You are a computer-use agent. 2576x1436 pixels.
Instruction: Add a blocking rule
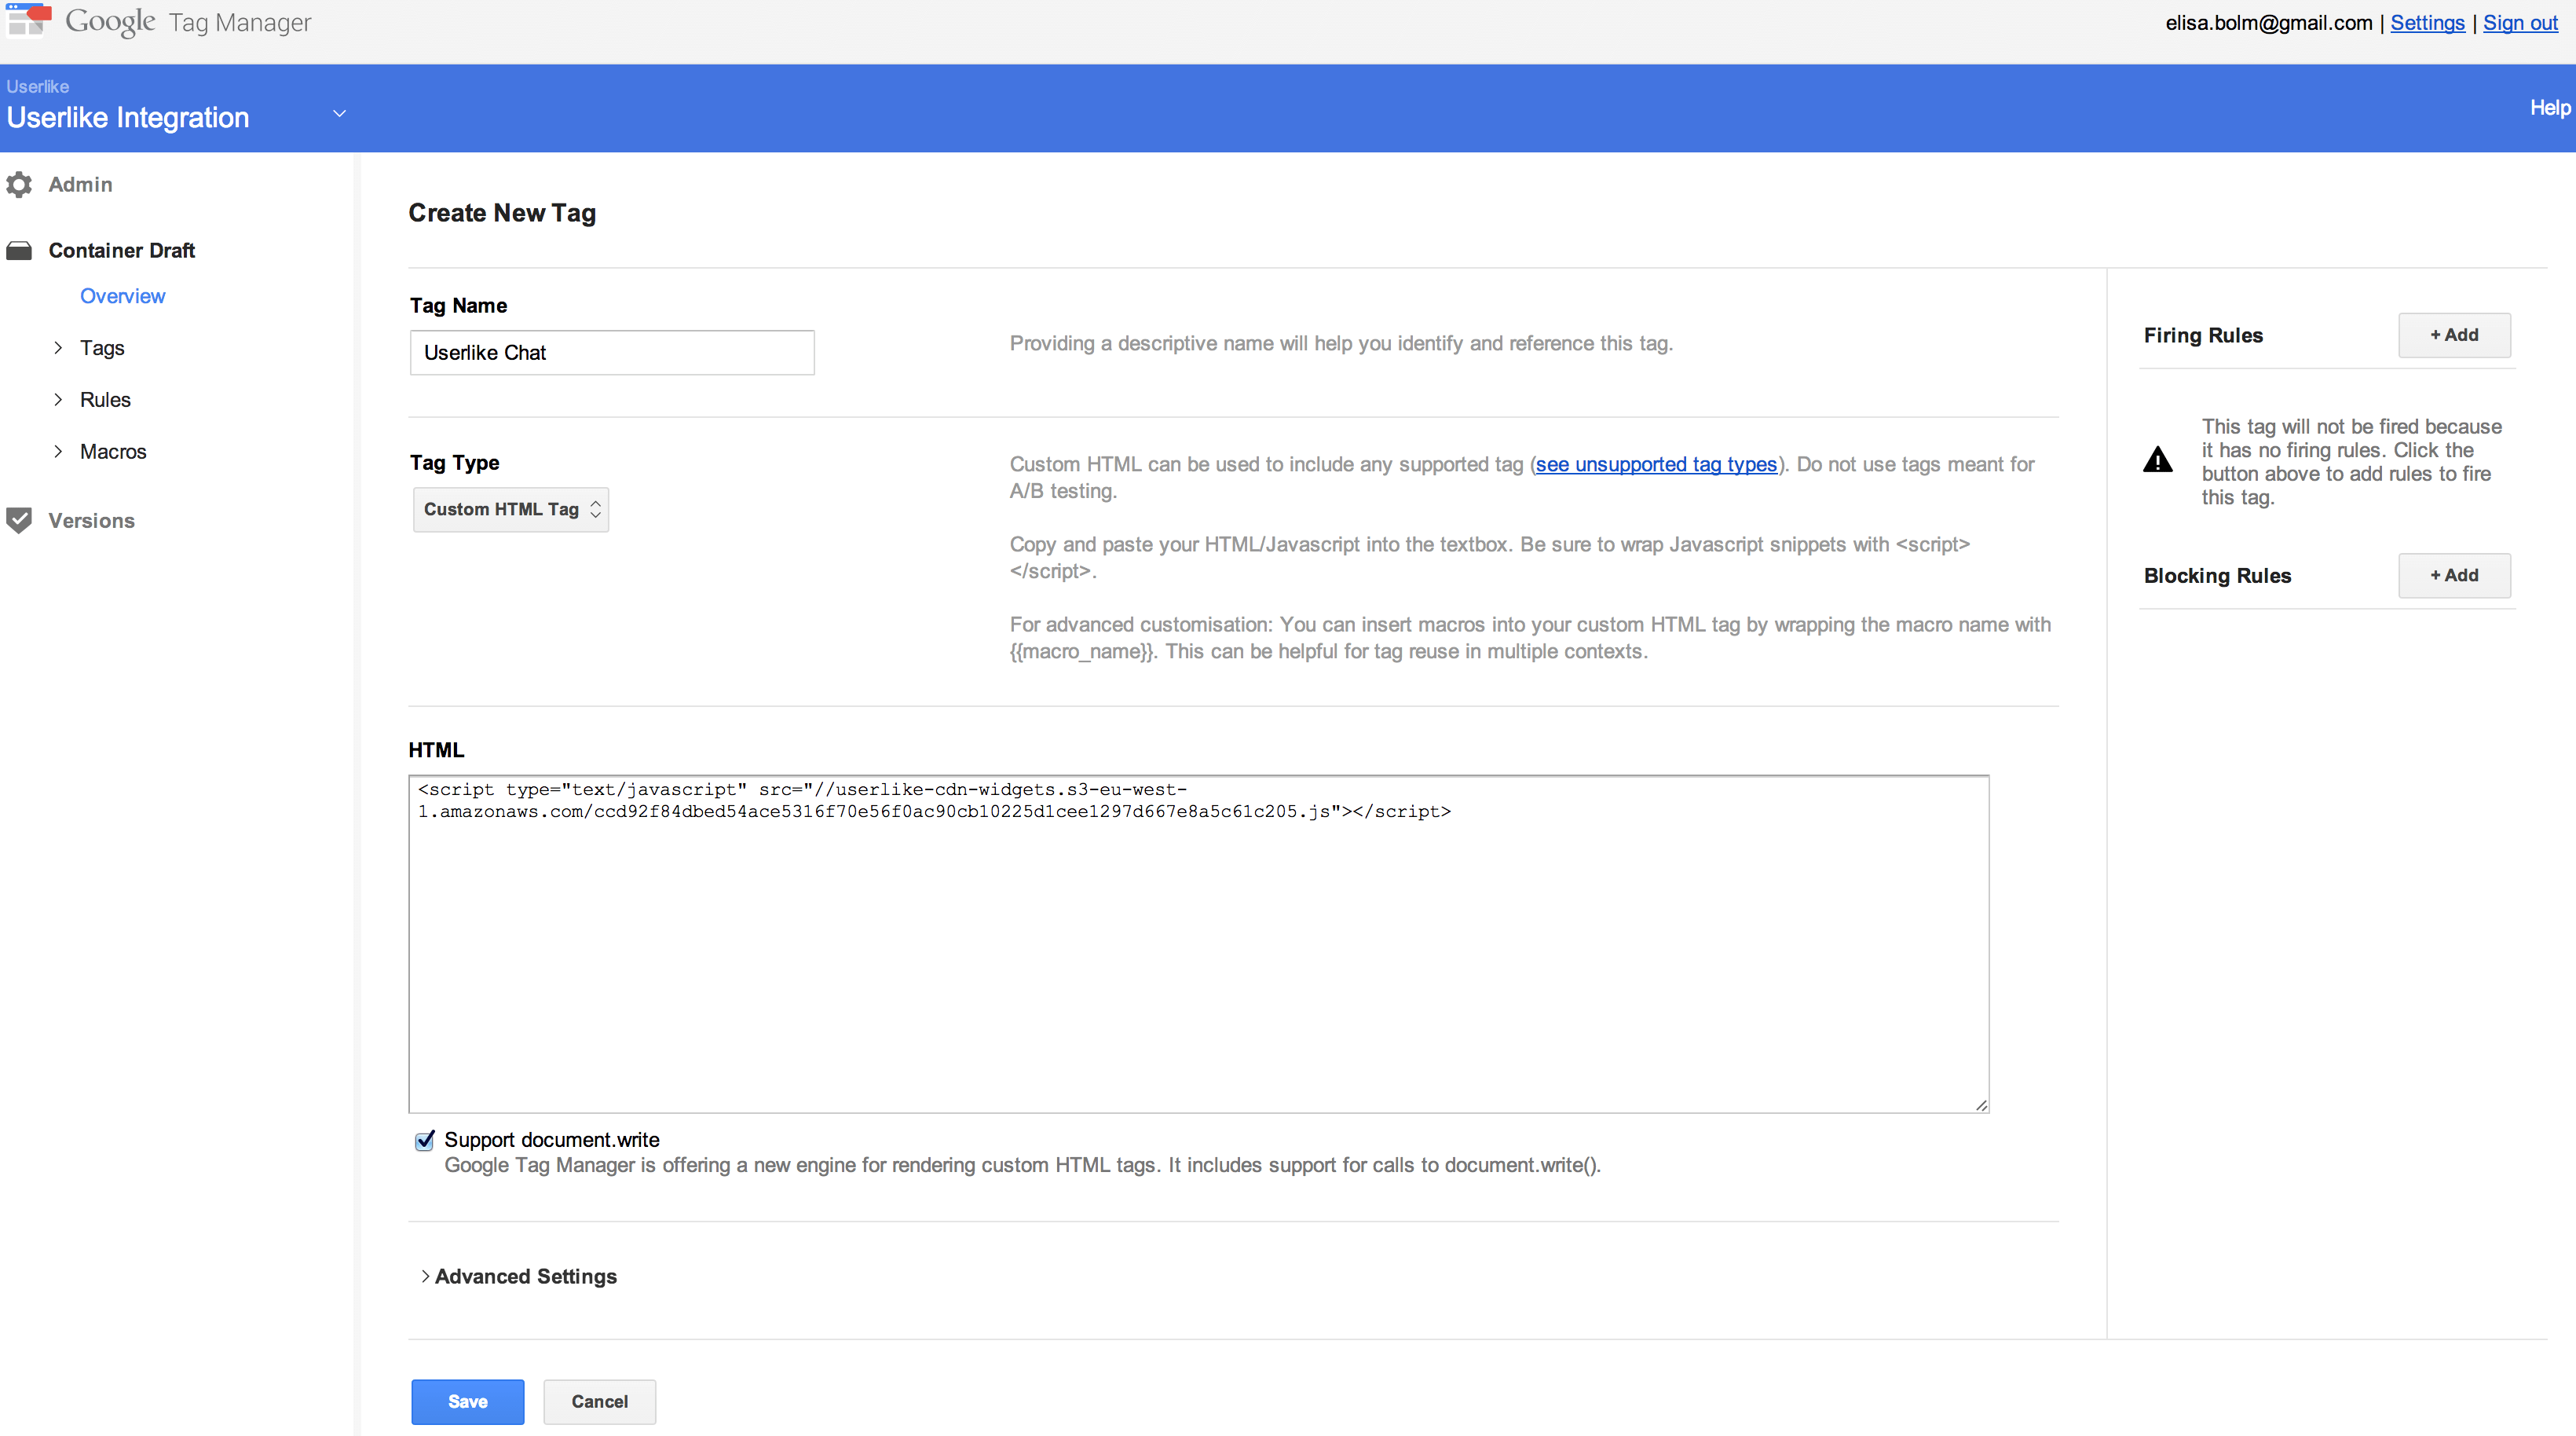pyautogui.click(x=2454, y=576)
